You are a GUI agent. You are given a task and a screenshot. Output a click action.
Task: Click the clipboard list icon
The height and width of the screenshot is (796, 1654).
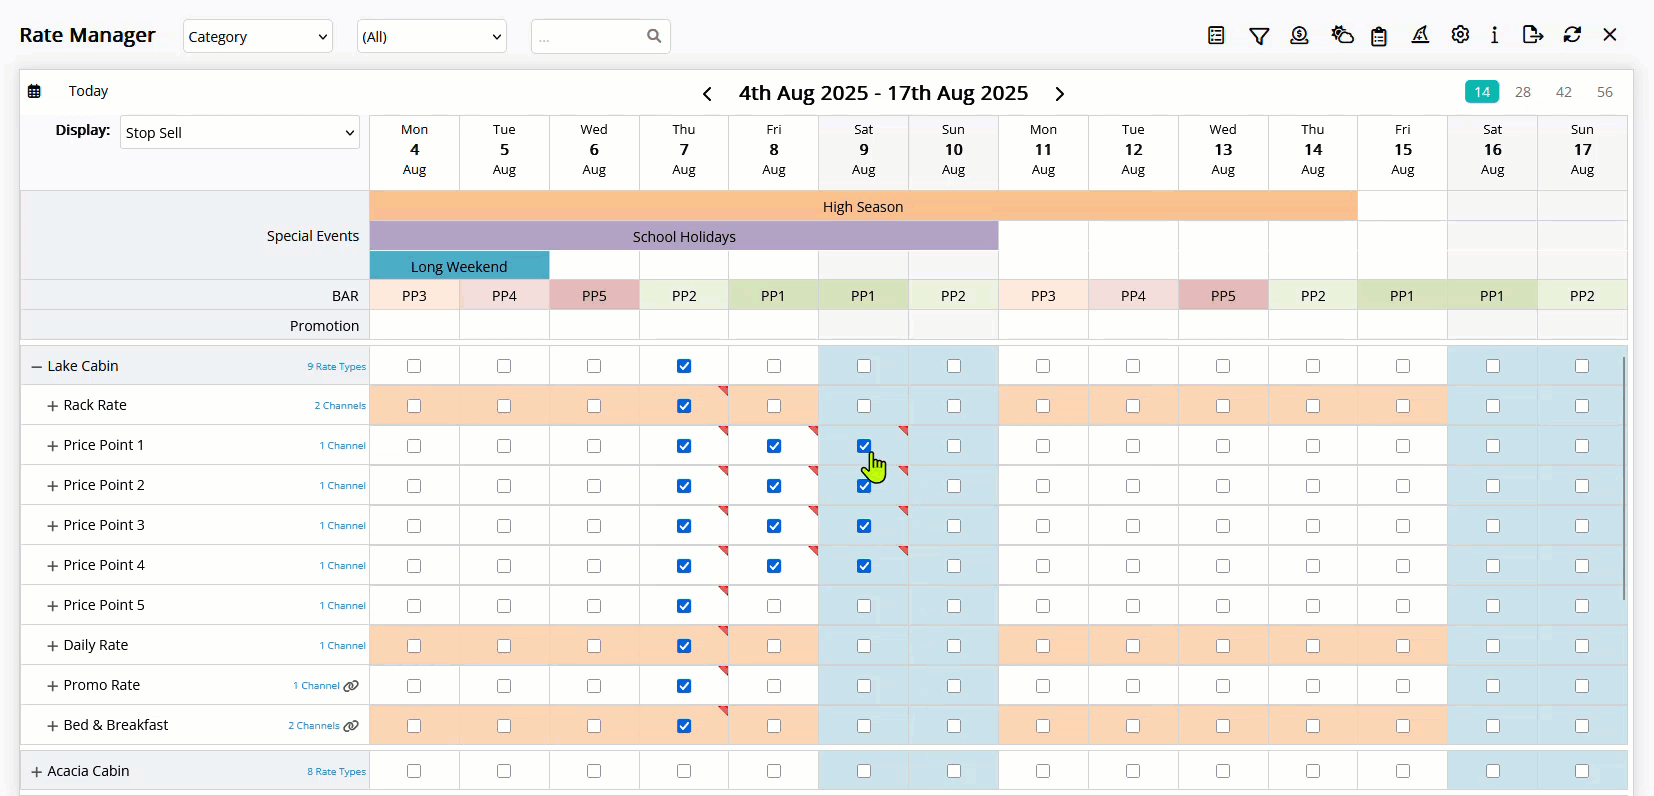click(1379, 36)
